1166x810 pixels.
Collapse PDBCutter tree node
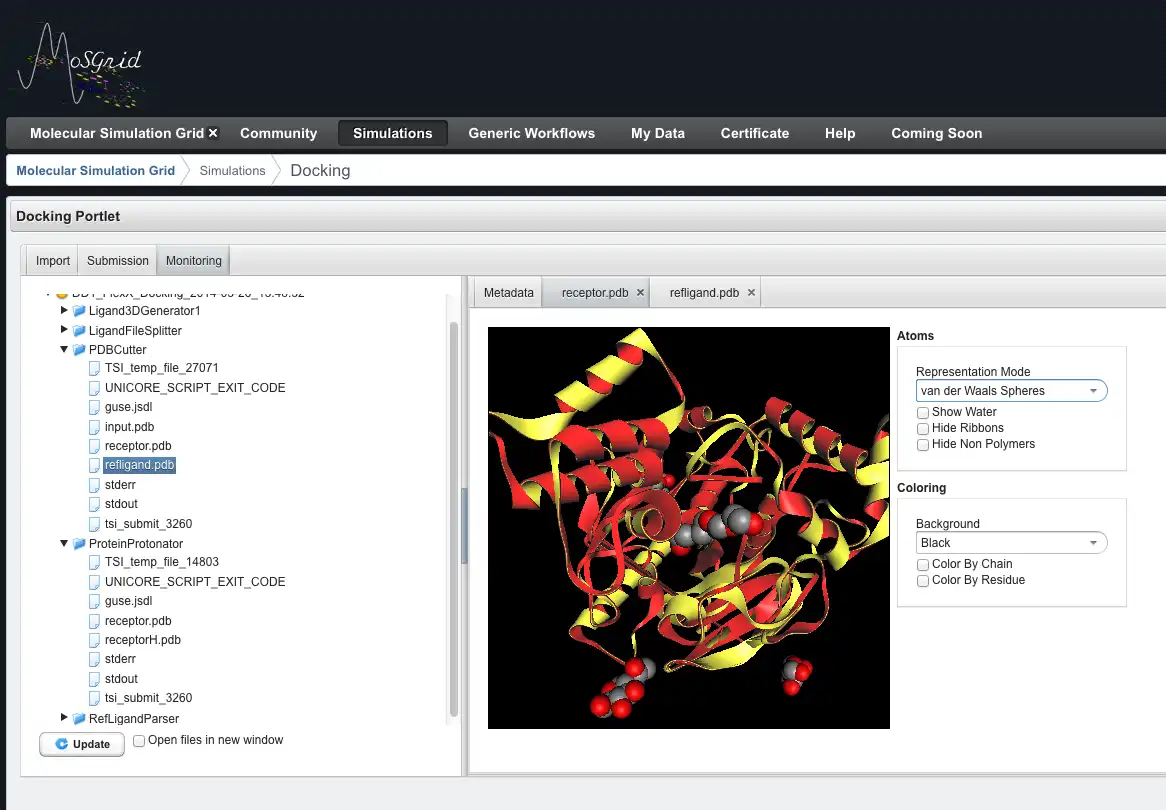(x=64, y=349)
